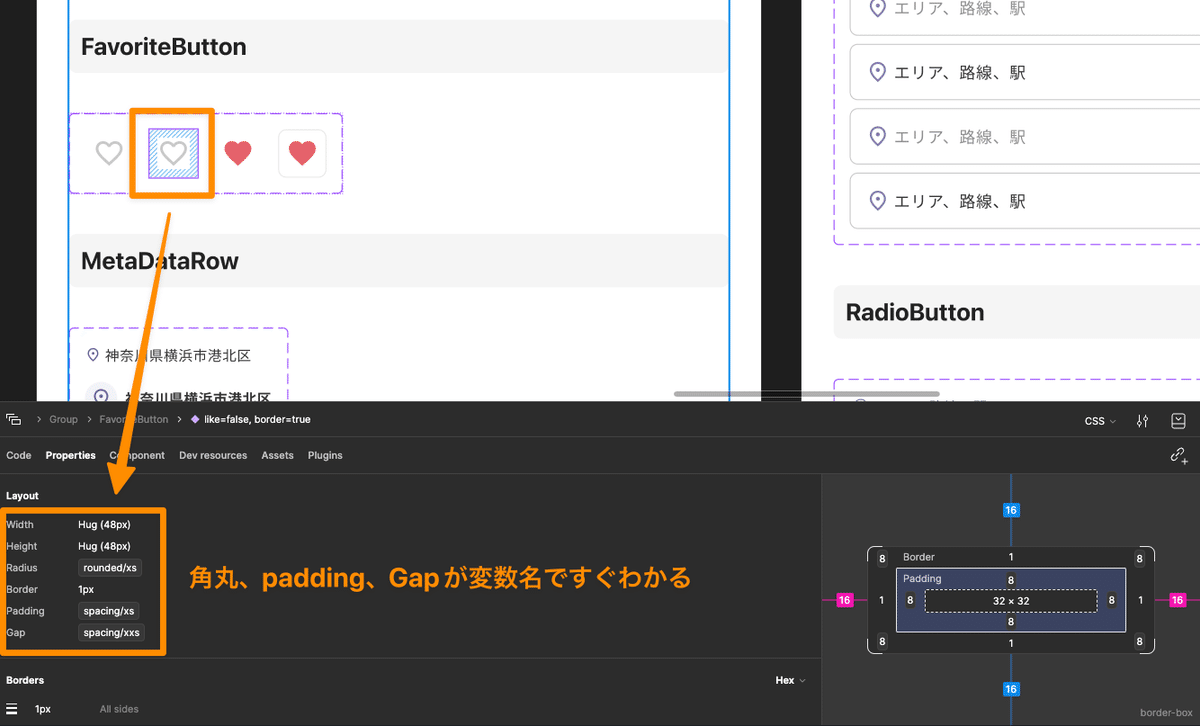Screen dimensions: 1200x726
Task: Click the FavoriteButton section heading
Action: (164, 47)
